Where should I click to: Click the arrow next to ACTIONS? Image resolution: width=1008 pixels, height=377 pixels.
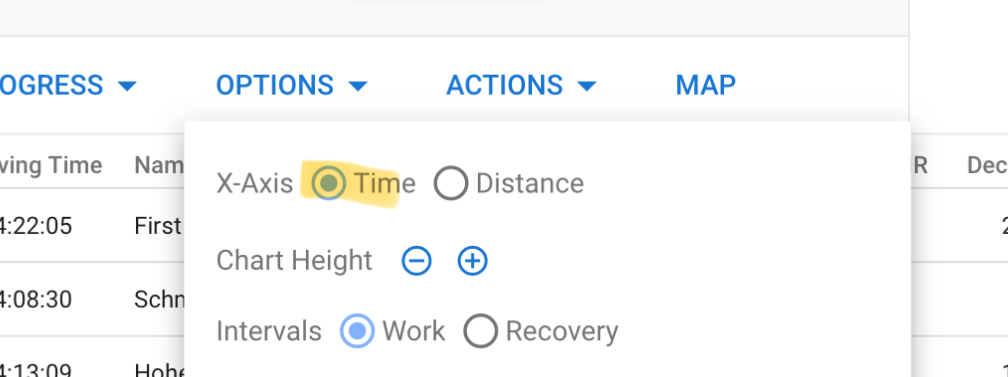point(587,86)
